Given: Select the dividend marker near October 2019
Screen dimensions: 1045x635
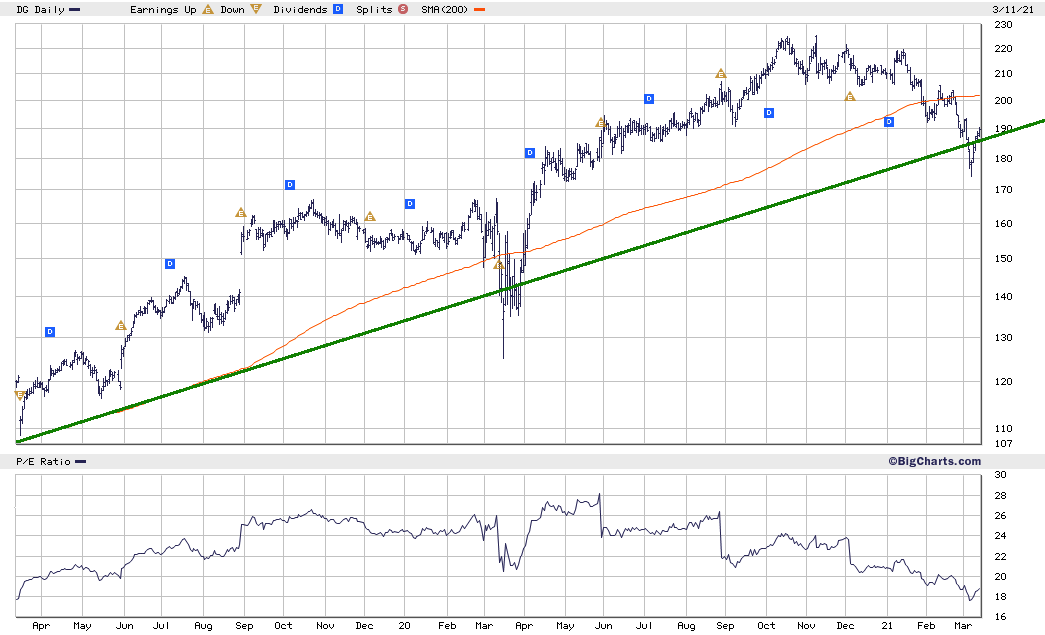Looking at the screenshot, I should click(x=290, y=185).
